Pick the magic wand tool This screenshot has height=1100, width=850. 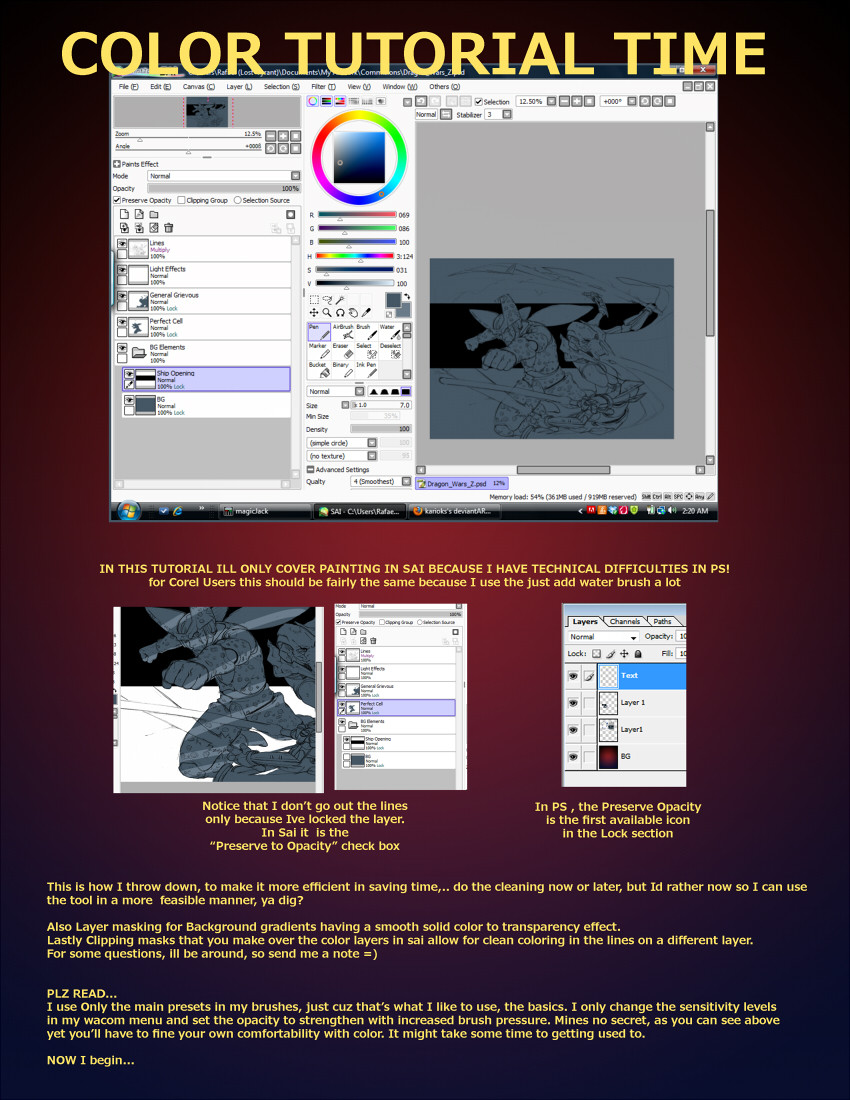pos(340,300)
